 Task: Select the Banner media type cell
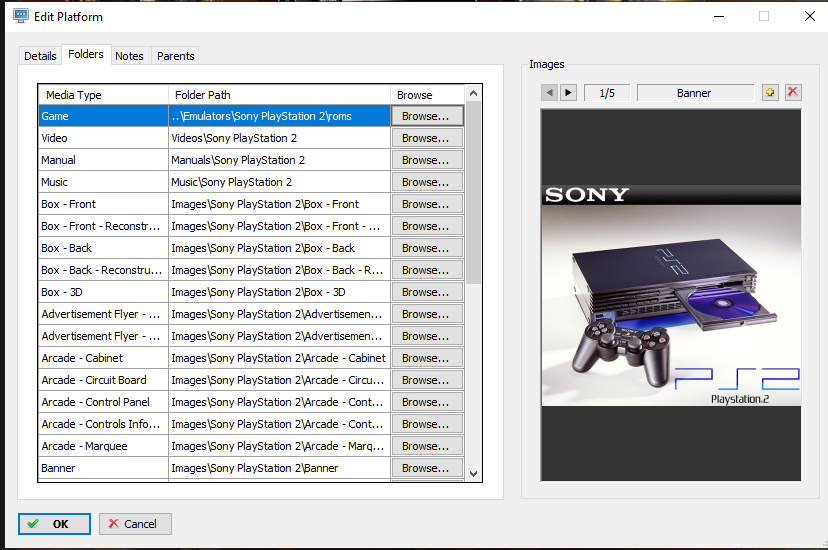pos(104,468)
